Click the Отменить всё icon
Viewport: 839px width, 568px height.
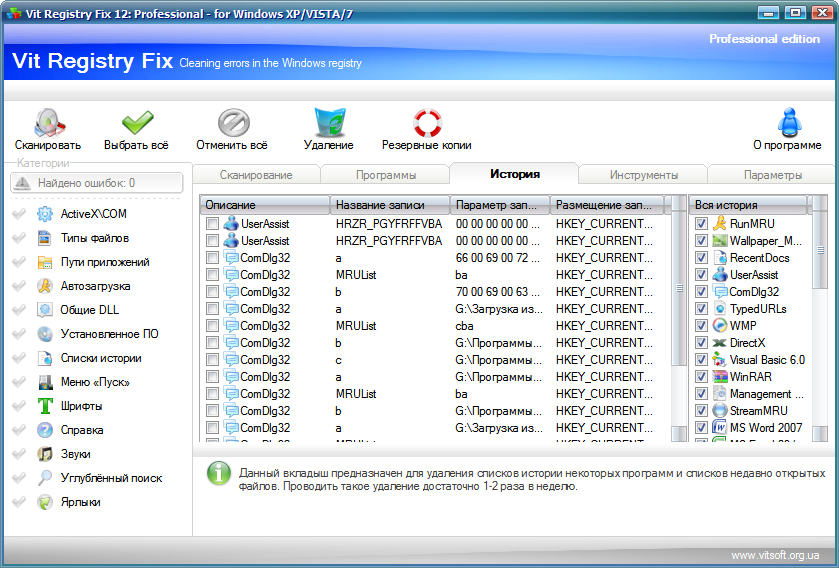(231, 123)
